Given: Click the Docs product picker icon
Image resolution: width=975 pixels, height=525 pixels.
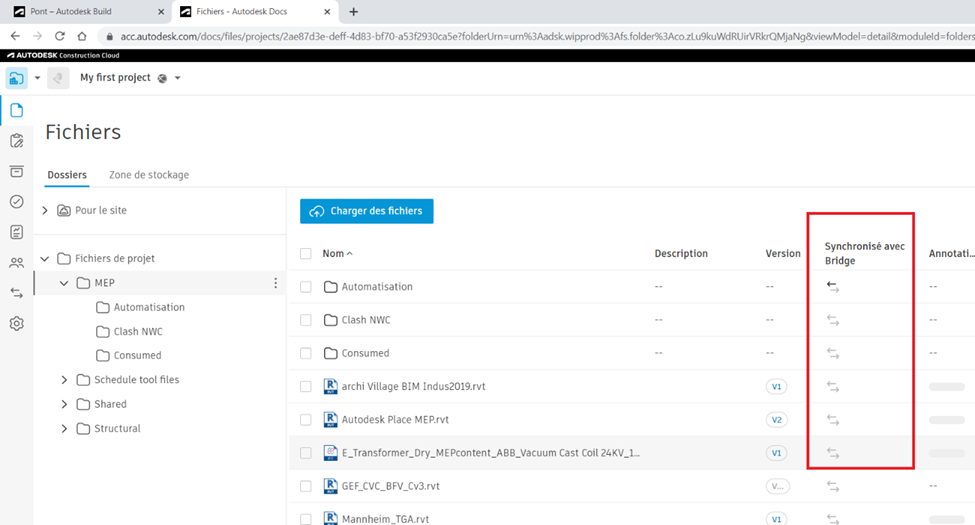Looking at the screenshot, I should click(16, 78).
